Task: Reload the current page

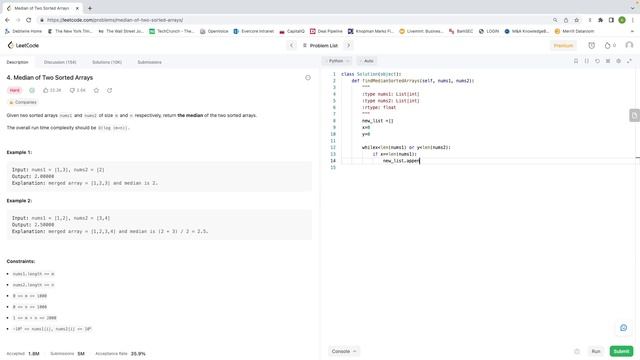Action: pyautogui.click(x=29, y=20)
